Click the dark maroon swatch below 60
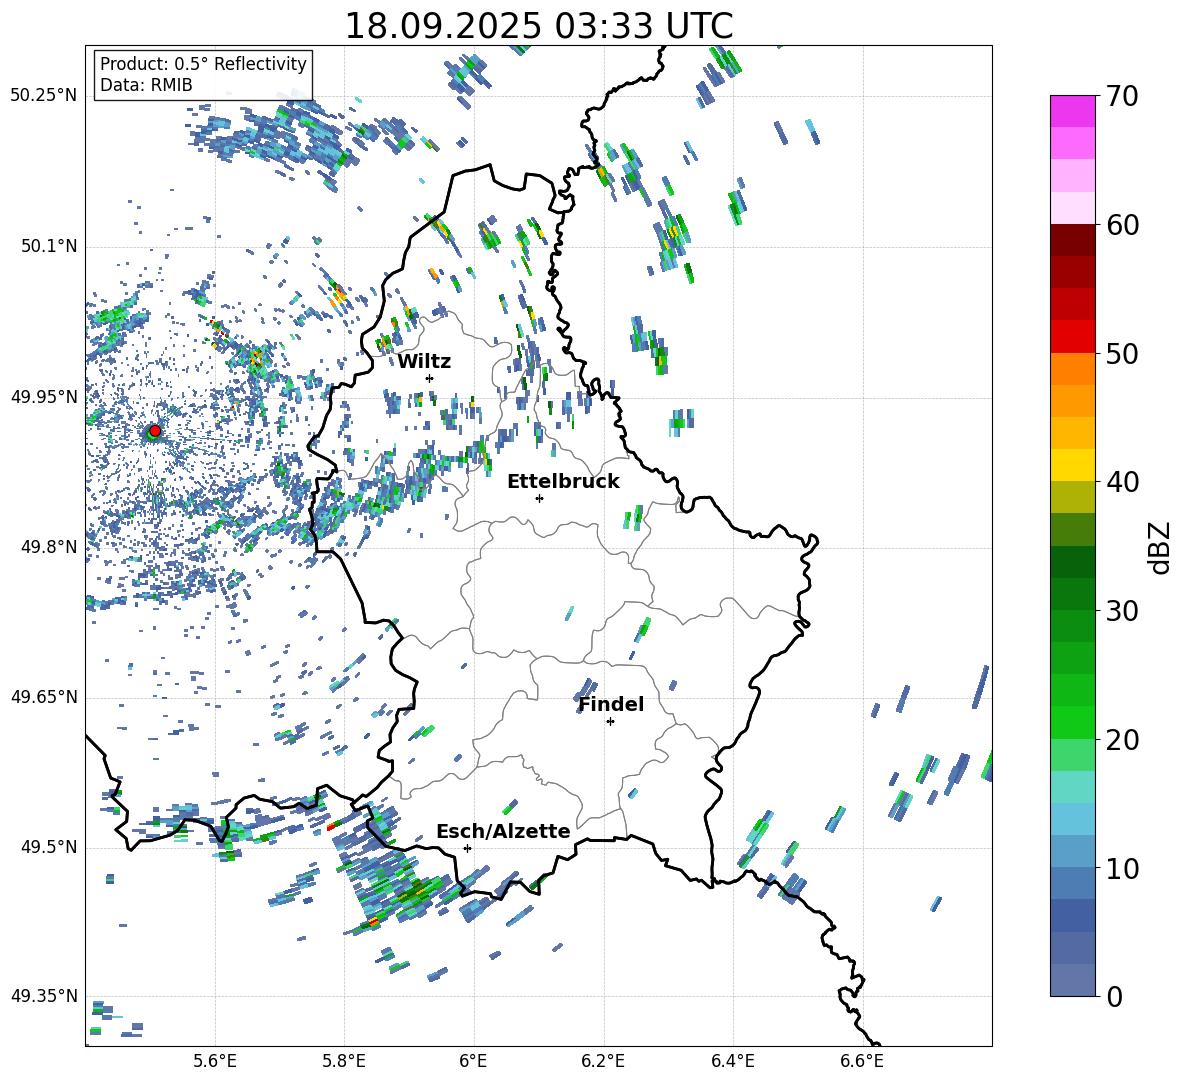1184x1081 pixels. click(1072, 240)
